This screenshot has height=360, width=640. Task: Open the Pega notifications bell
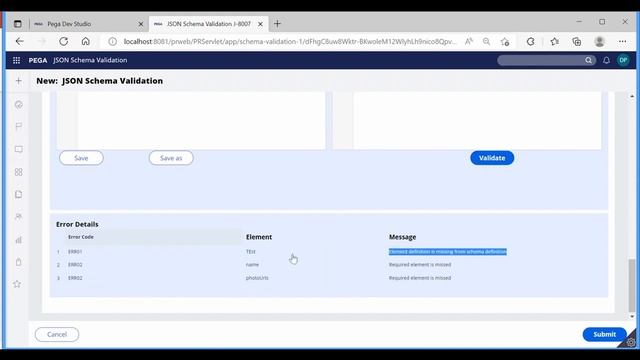pyautogui.click(x=607, y=60)
